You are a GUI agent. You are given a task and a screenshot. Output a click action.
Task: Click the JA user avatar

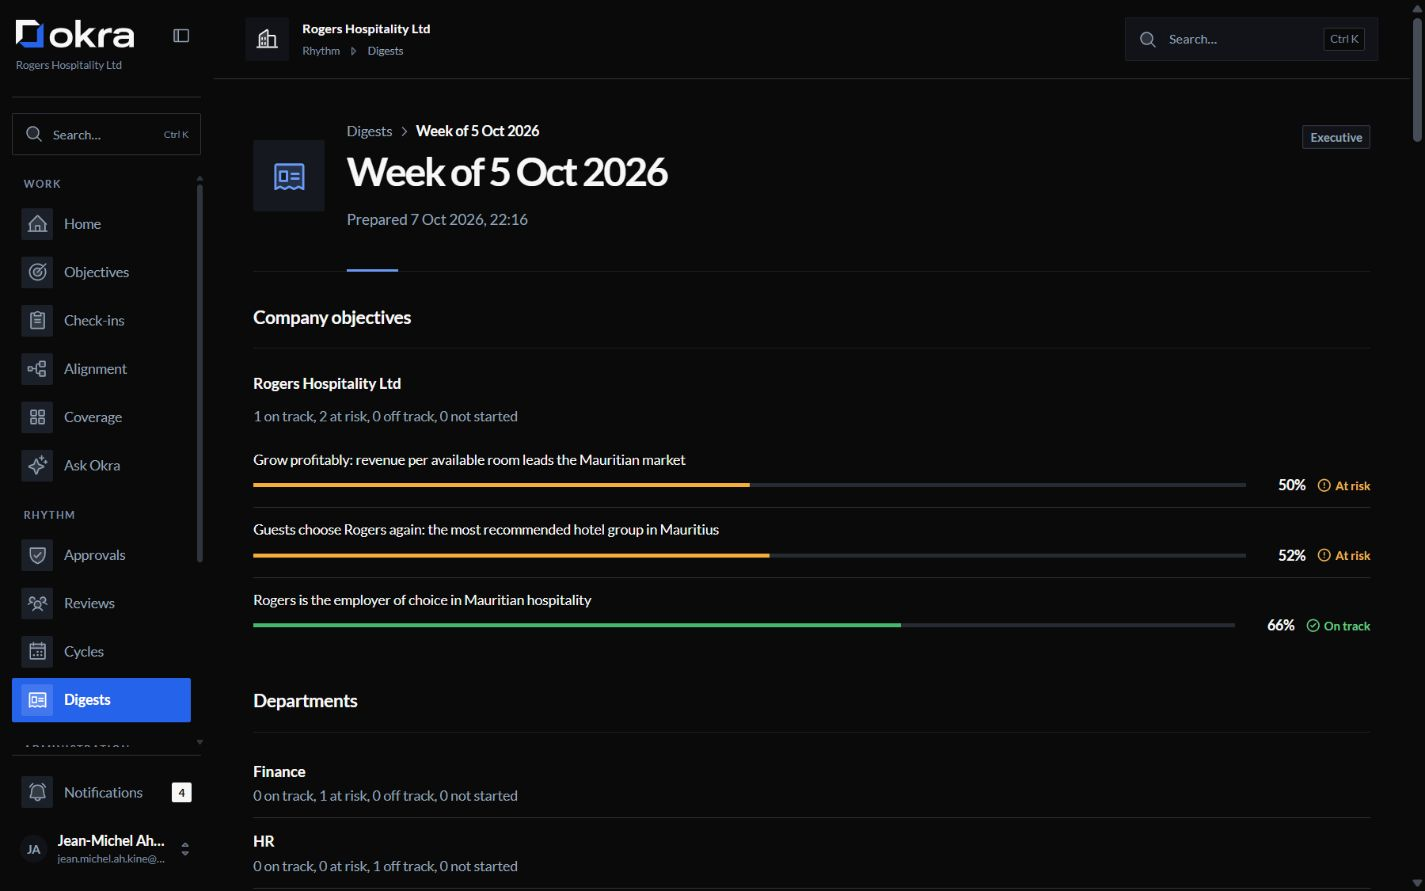[x=34, y=849]
